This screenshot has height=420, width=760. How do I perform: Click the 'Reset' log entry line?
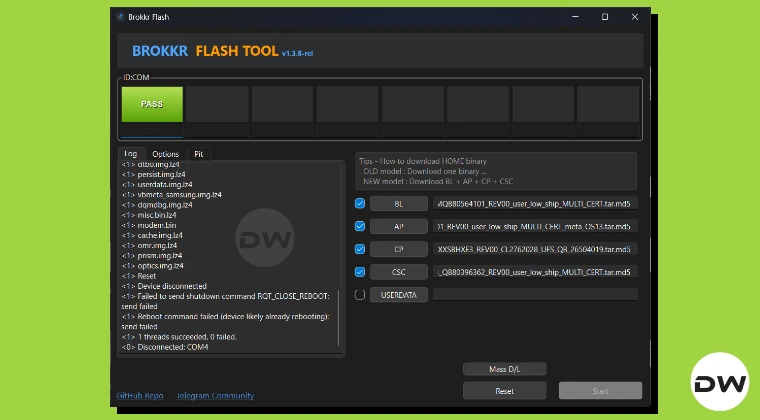click(139, 276)
